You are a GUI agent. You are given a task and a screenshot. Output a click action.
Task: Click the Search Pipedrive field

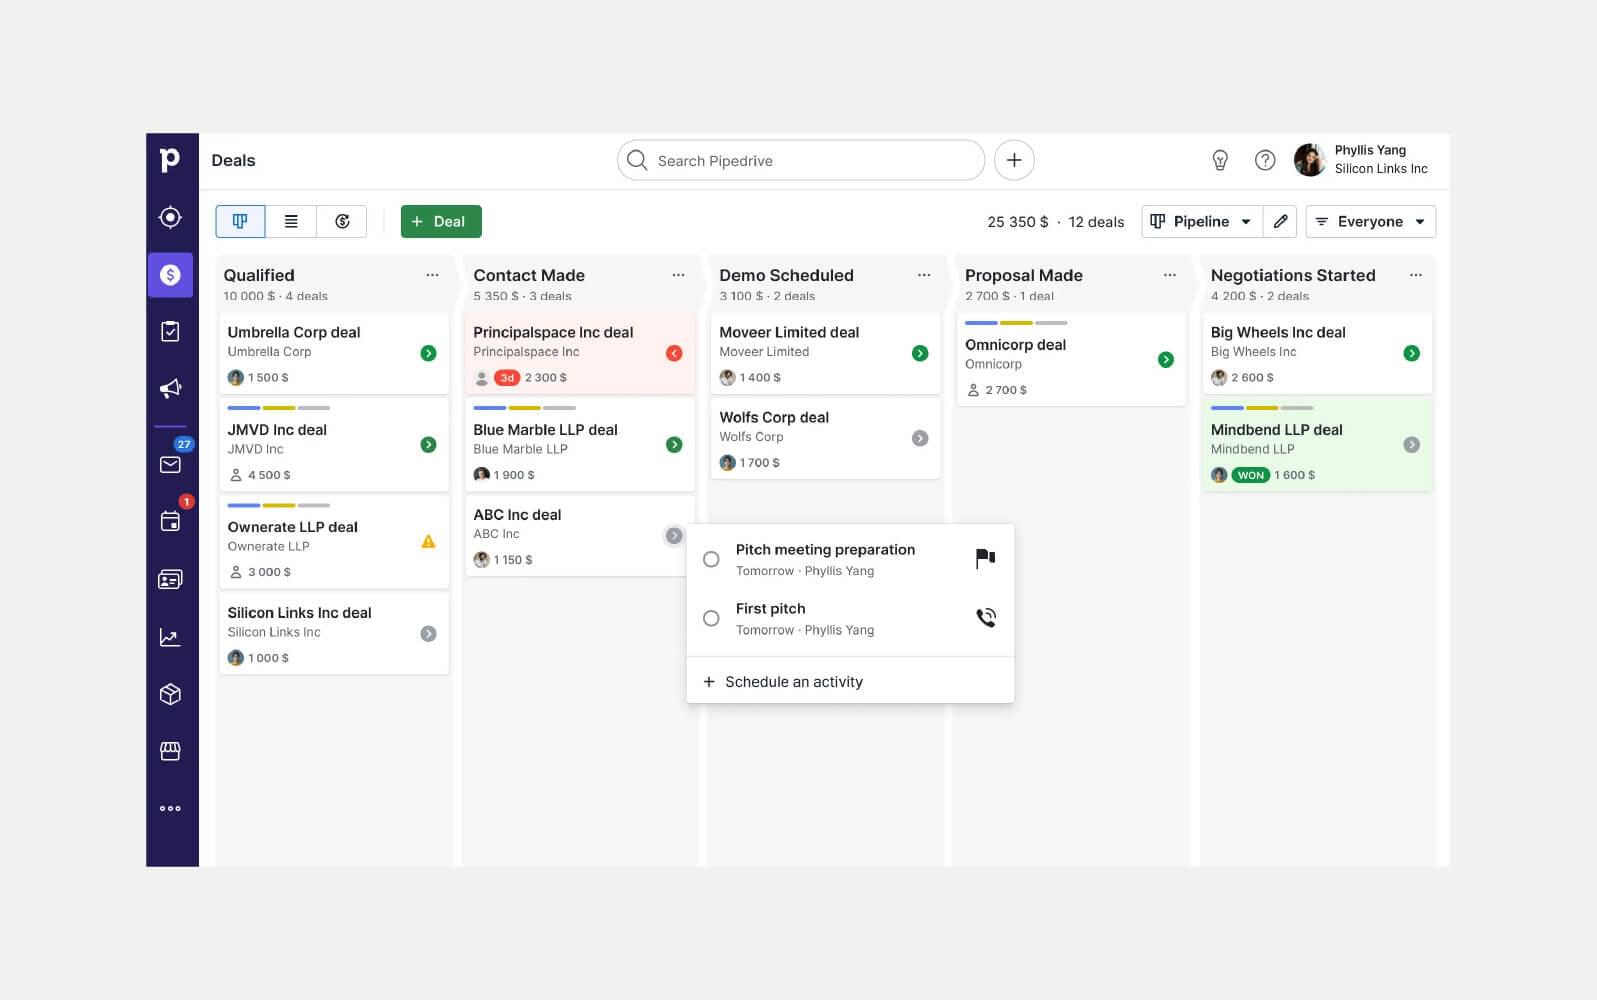click(801, 160)
